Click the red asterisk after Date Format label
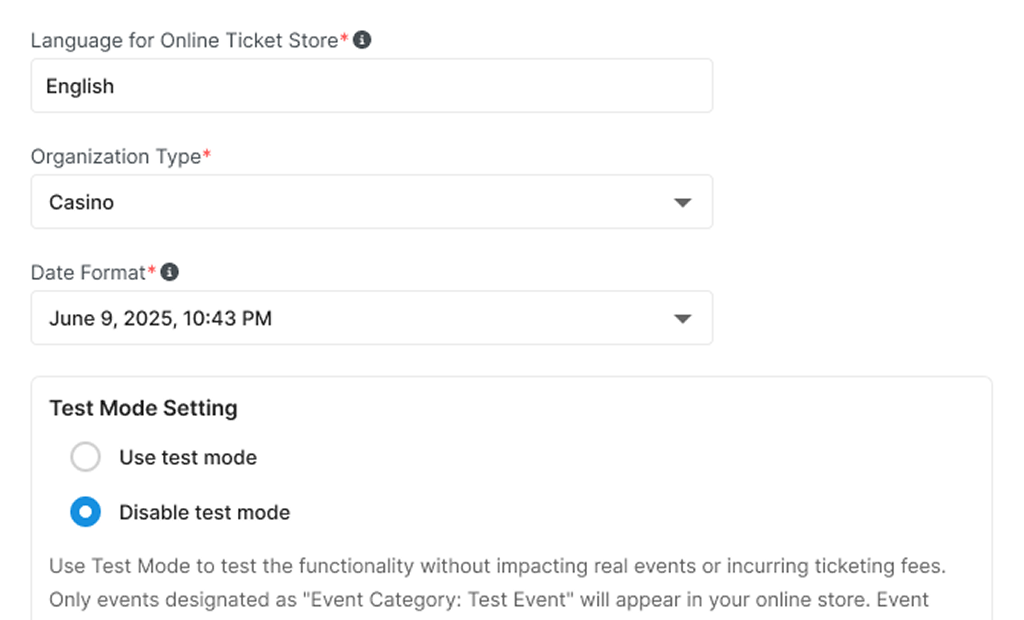 pos(152,272)
